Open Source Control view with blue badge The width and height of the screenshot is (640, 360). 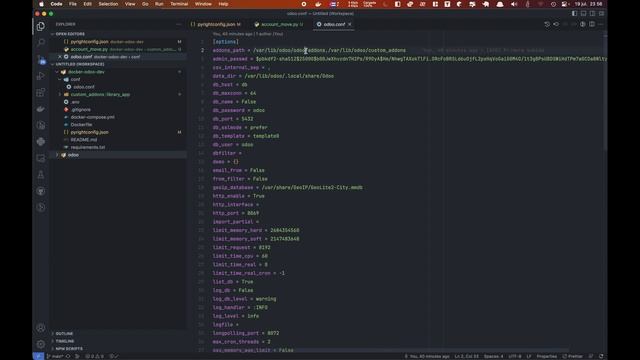[41, 60]
